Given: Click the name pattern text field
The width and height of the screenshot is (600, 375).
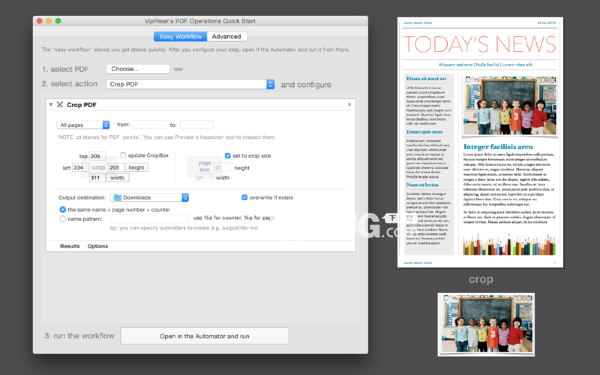Looking at the screenshot, I should click(x=149, y=218).
